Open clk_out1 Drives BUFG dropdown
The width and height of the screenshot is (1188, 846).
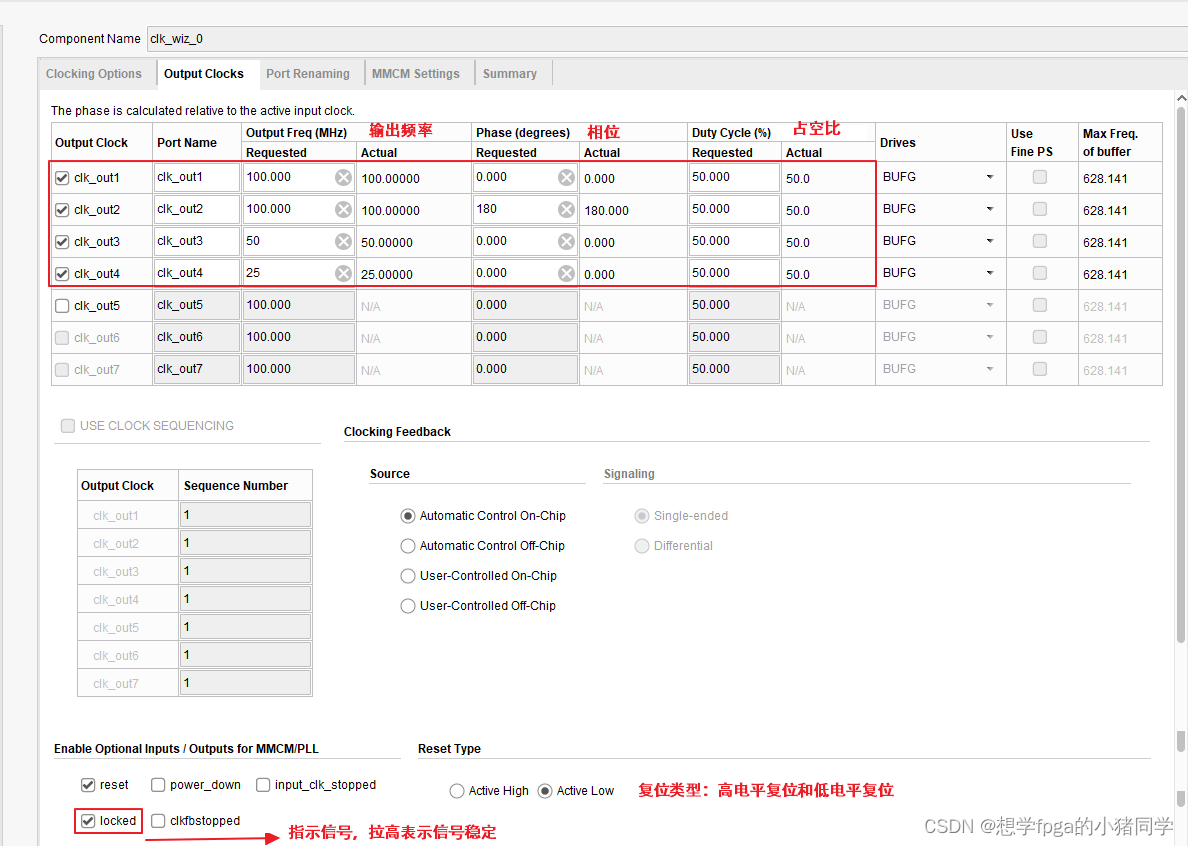pos(989,178)
